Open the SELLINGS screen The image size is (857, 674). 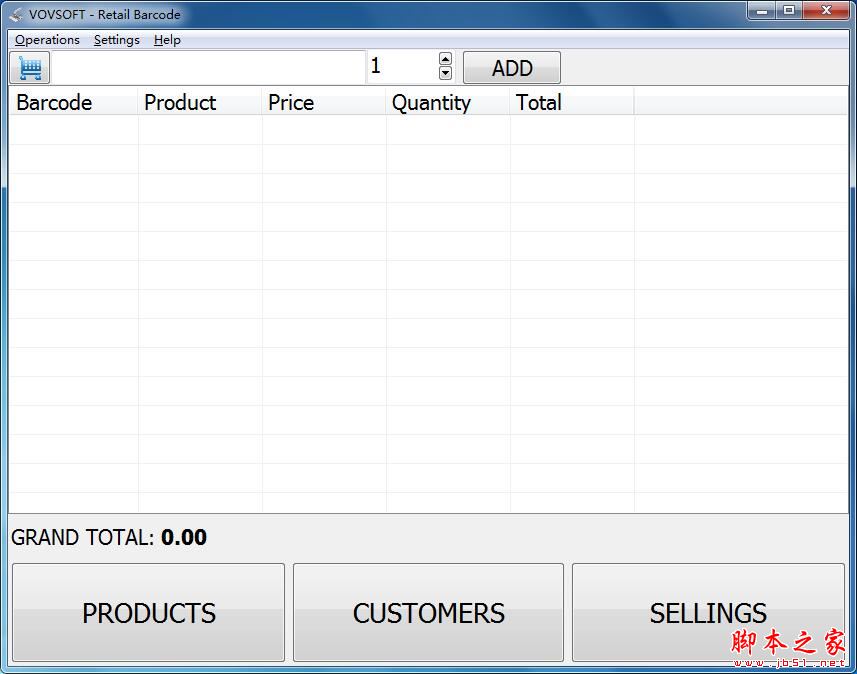(708, 611)
